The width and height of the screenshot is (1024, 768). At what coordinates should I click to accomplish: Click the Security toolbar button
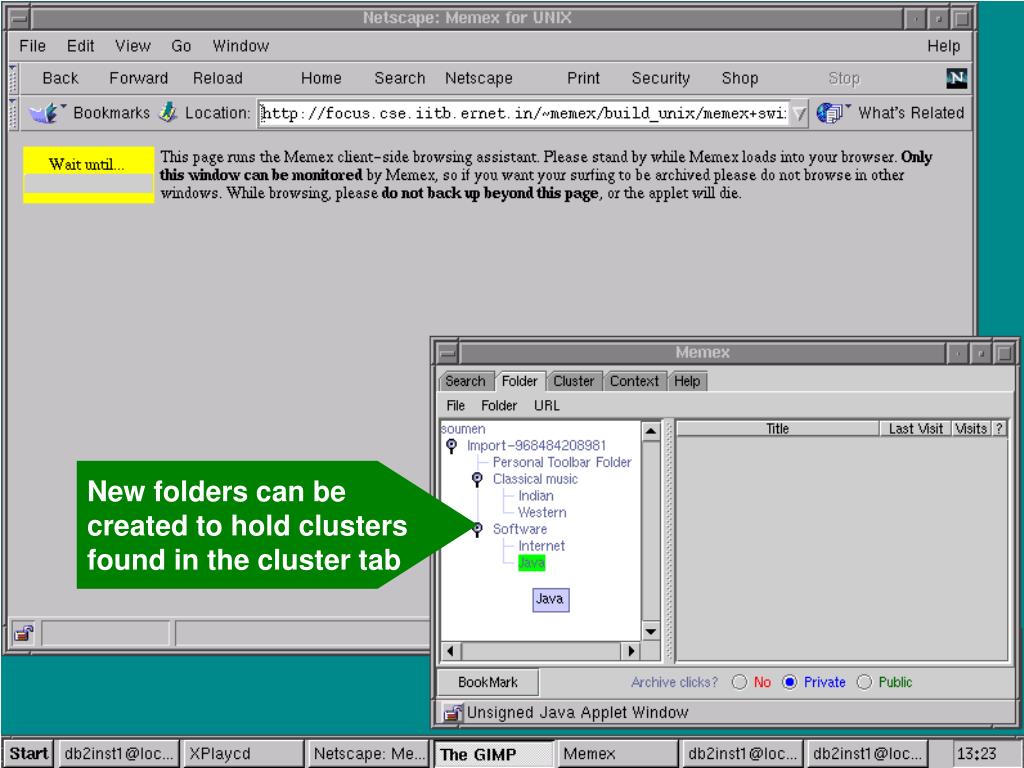tap(660, 78)
